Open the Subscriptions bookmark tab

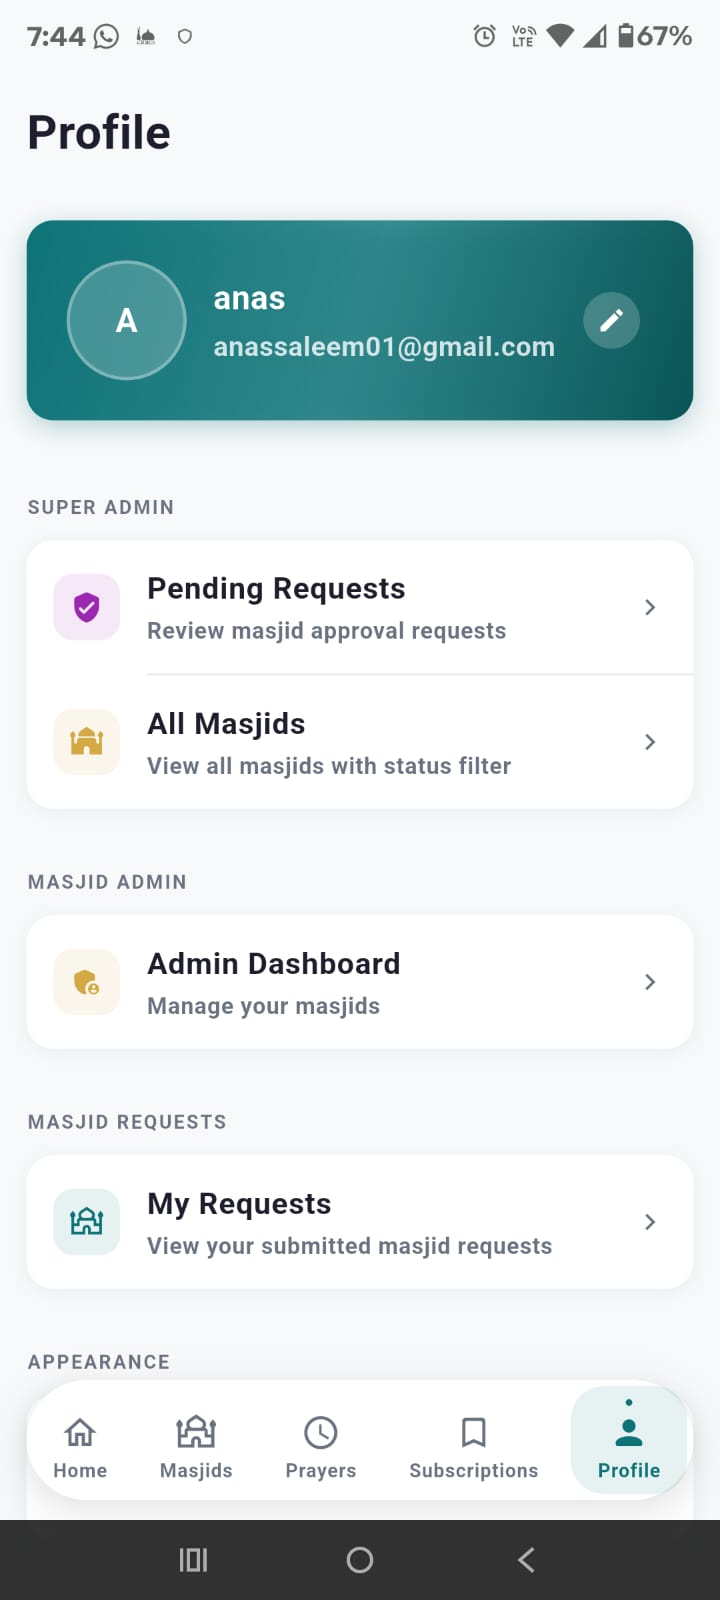coord(473,1446)
